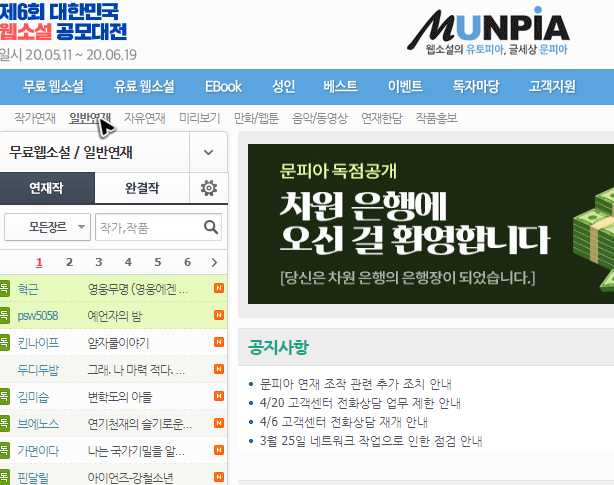Go to page 2 of the list
The height and width of the screenshot is (485, 614).
[69, 262]
